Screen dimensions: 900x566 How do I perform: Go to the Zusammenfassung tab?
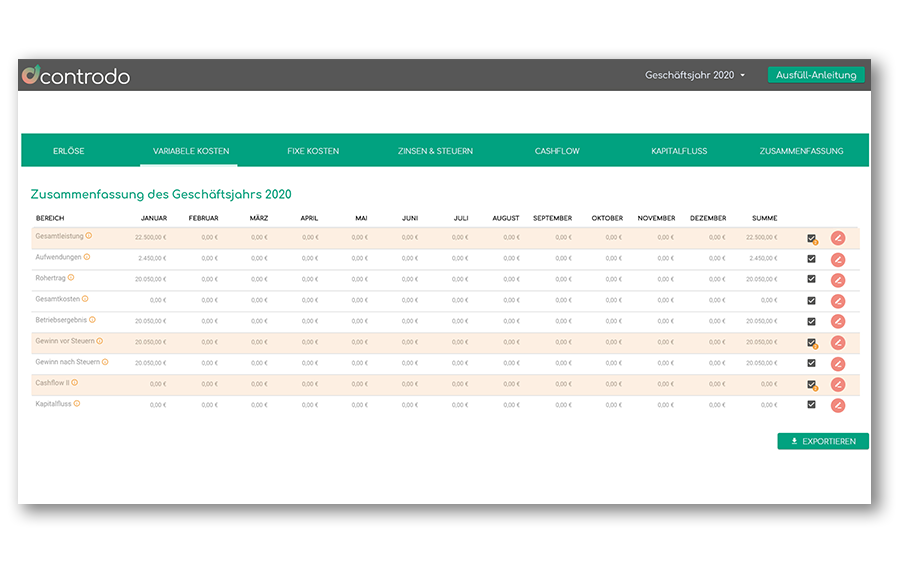[801, 151]
